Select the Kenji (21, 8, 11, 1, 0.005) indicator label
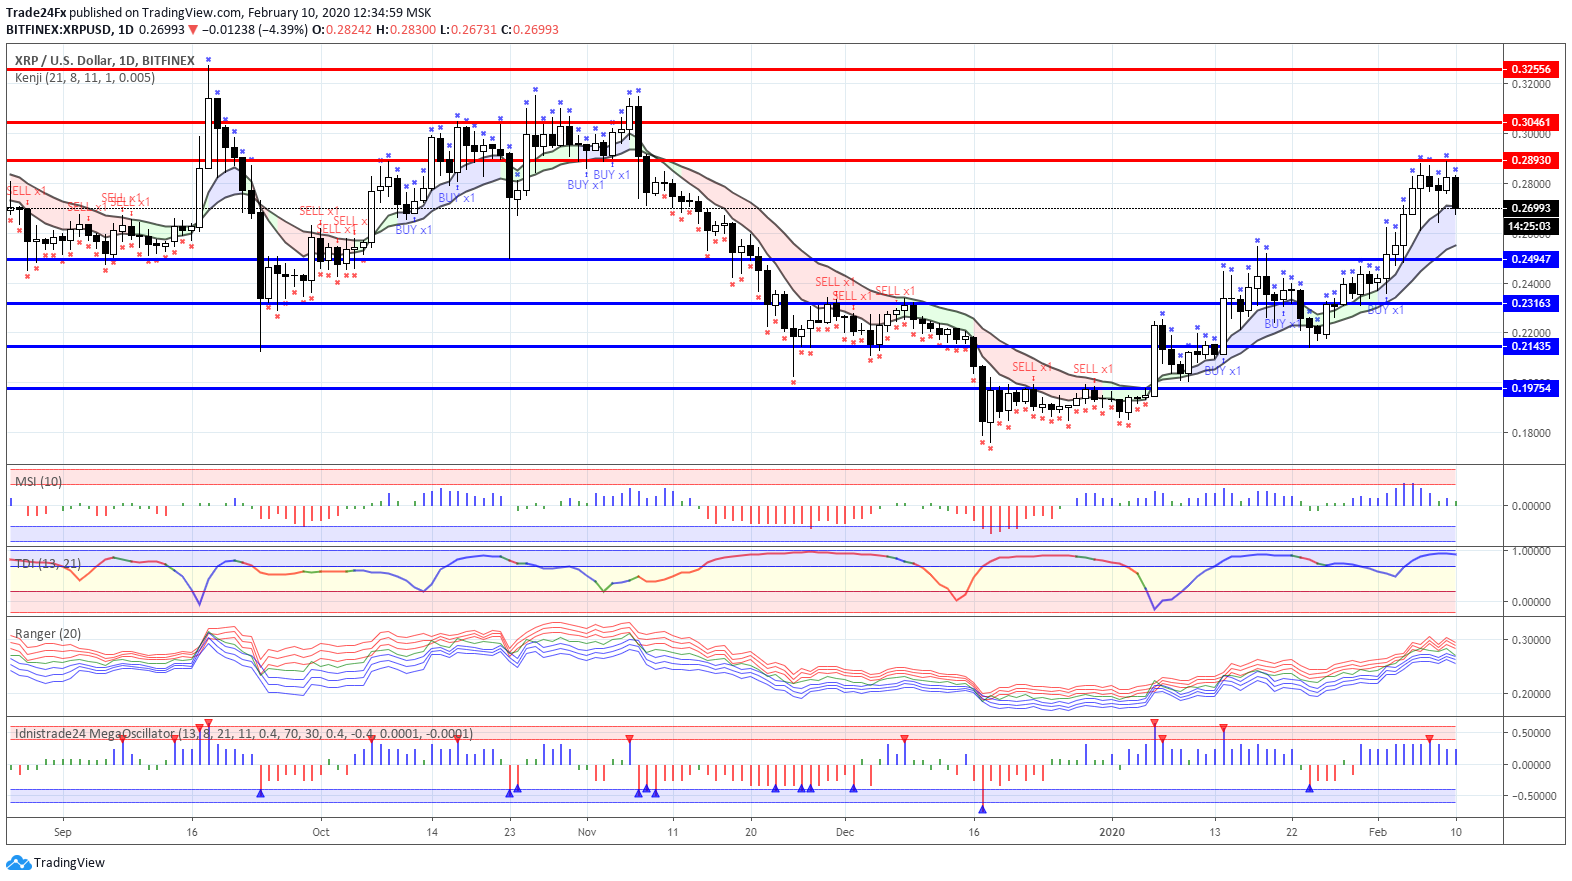This screenshot has height=881, width=1572. pos(85,77)
